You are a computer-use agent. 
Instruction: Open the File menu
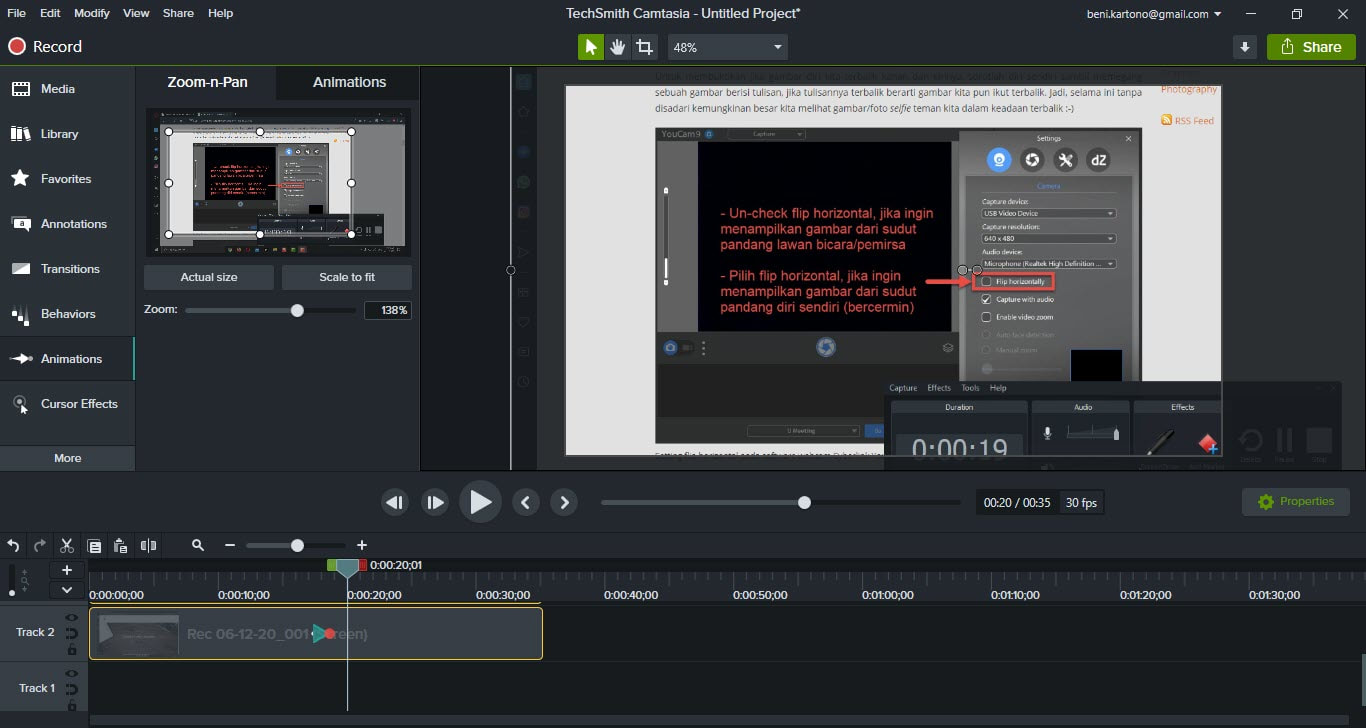17,13
